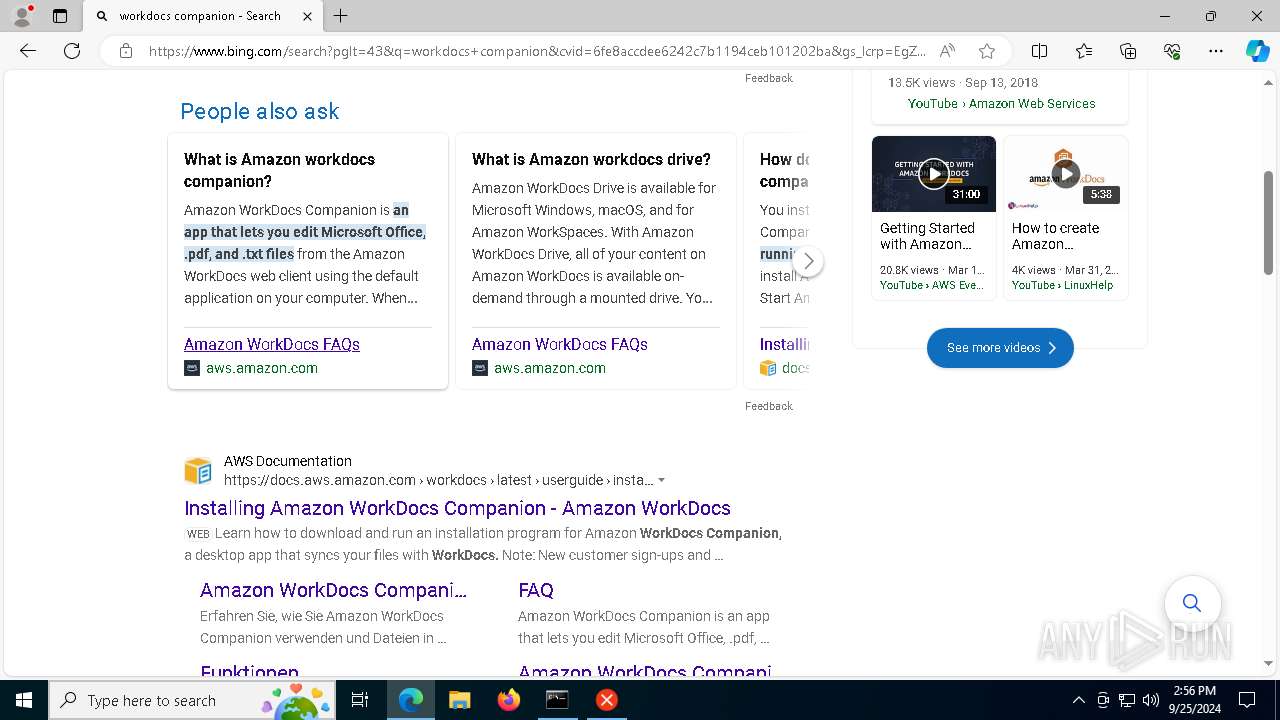Click the page vertical scrollbar thumb
The image size is (1280, 720).
1268,222
